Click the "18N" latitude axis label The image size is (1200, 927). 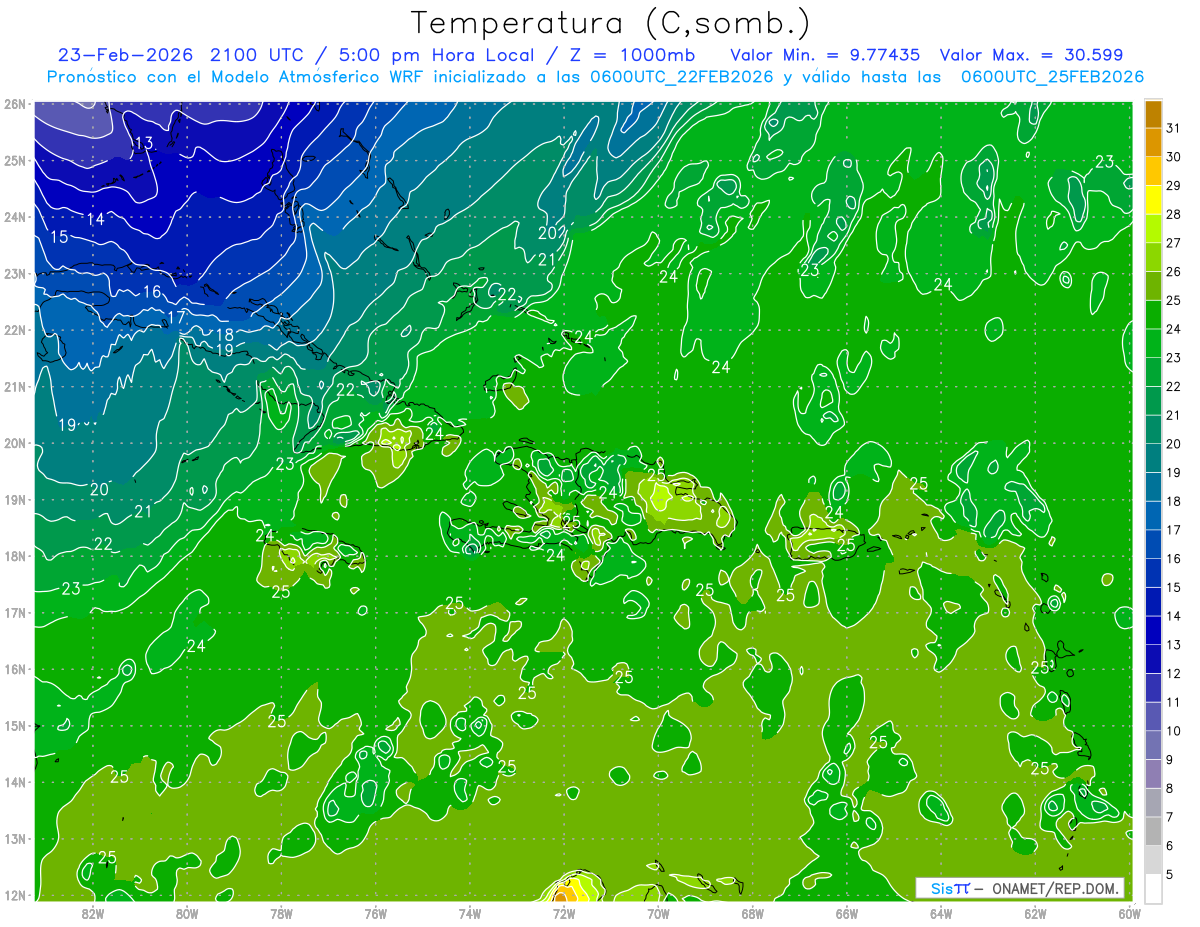[x=14, y=556]
